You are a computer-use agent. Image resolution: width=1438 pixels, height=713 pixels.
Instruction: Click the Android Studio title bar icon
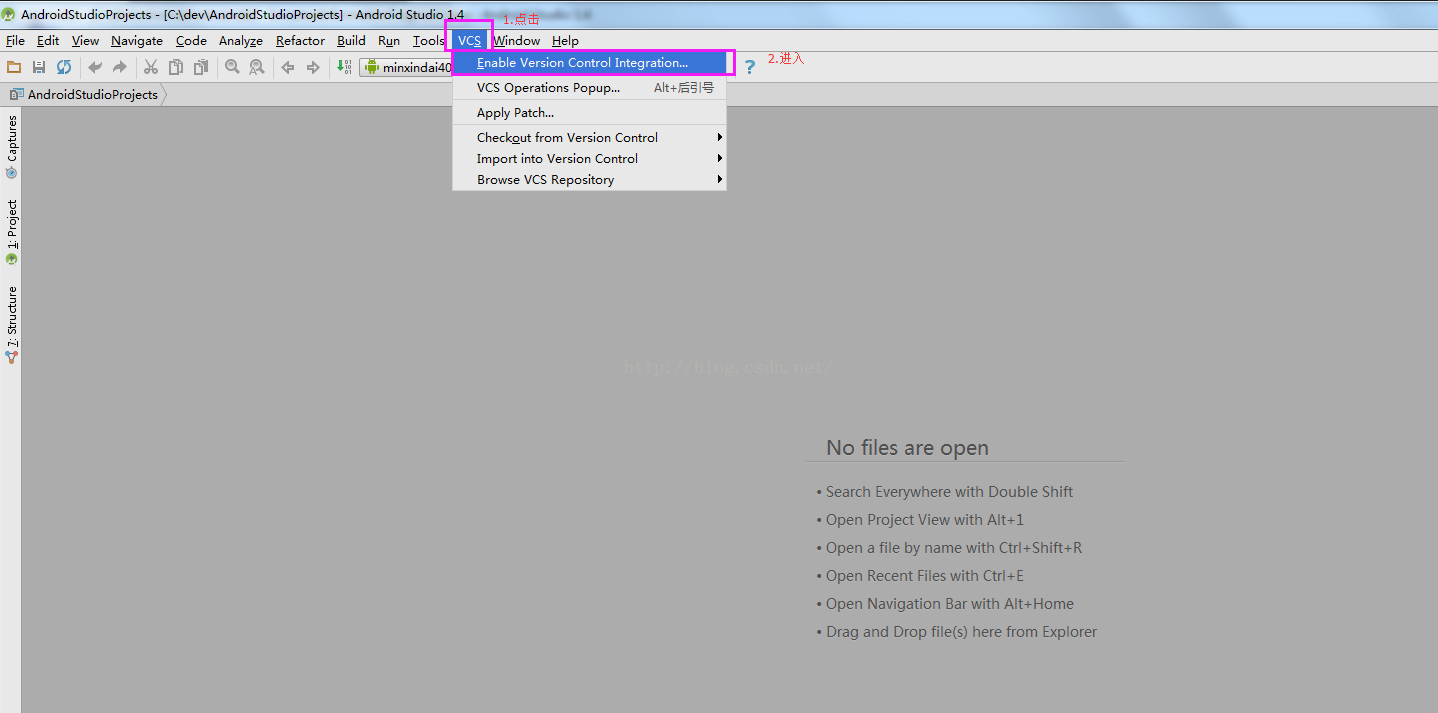click(x=9, y=15)
